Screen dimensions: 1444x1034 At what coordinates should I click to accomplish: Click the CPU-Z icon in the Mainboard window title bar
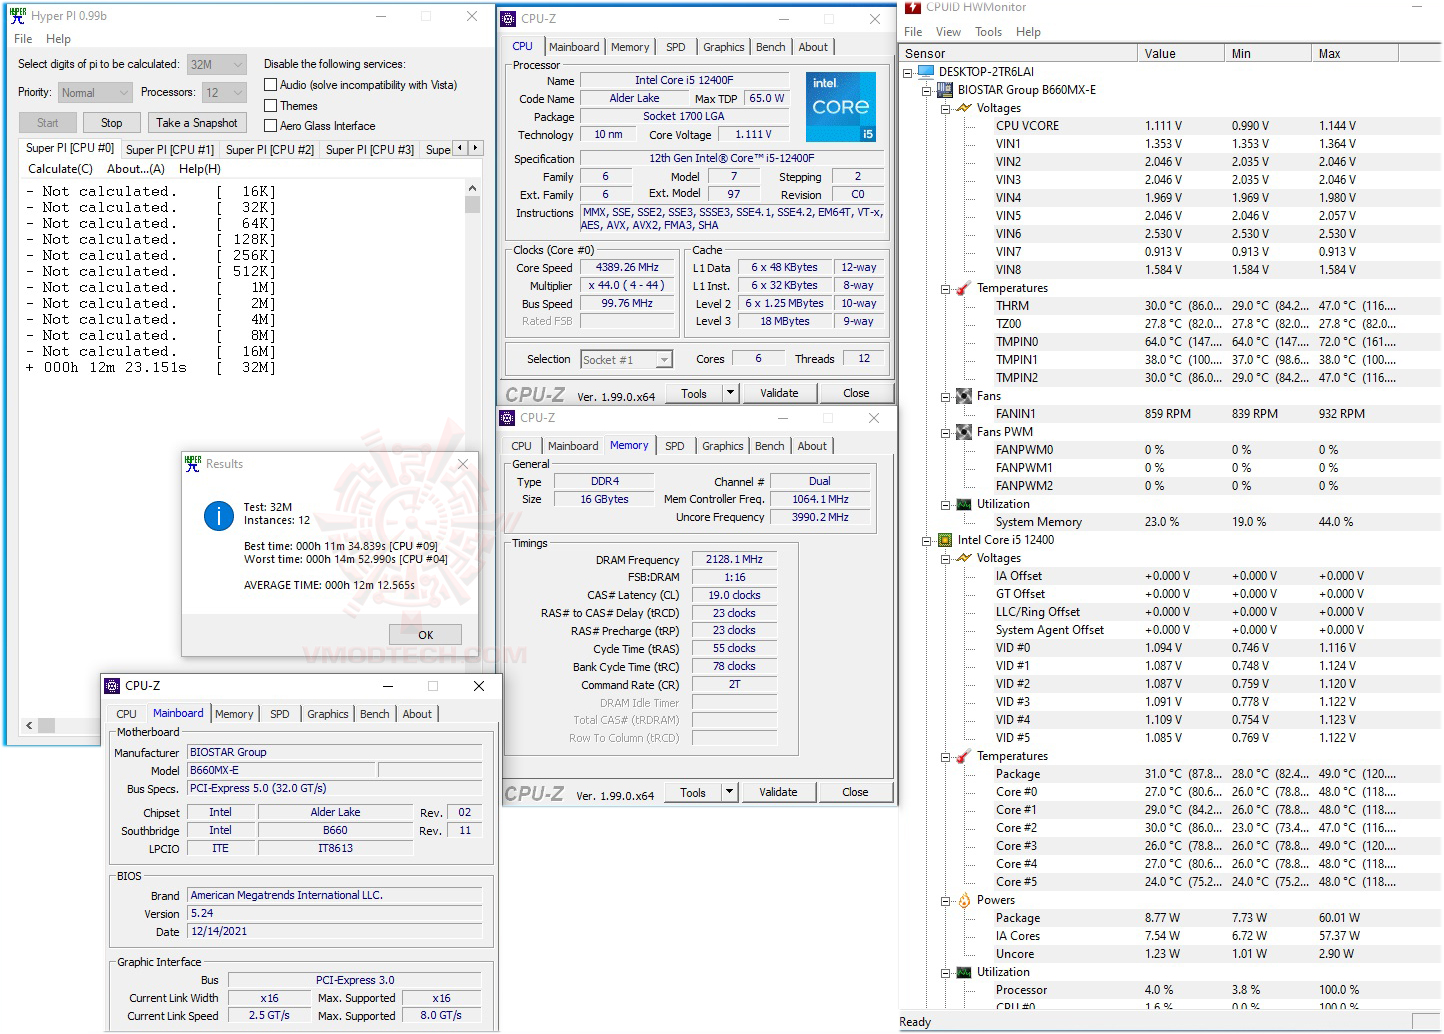tap(112, 685)
